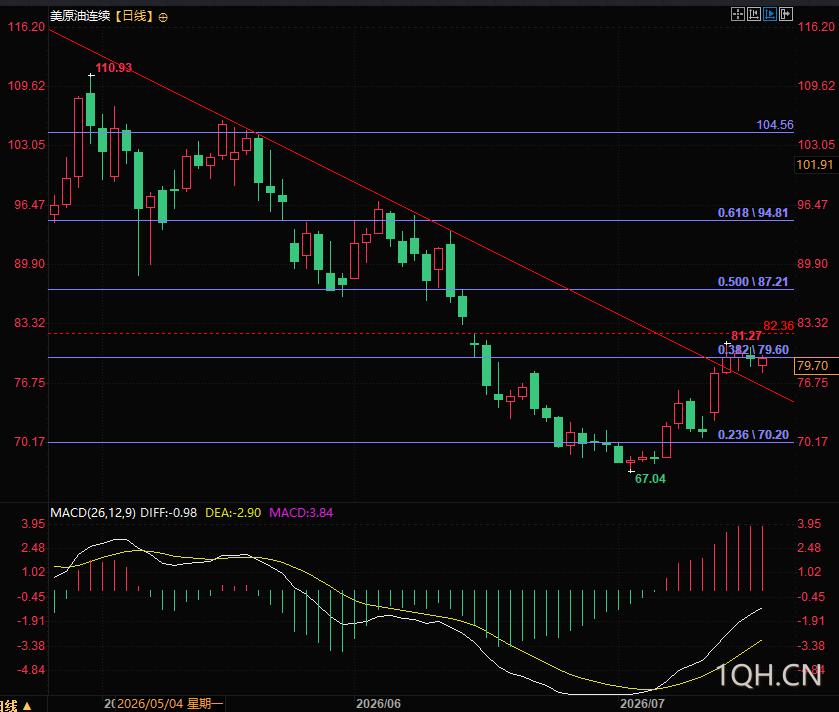This screenshot has height=712, width=839.
Task: Click the 2026/07 date axis marker
Action: [642, 703]
